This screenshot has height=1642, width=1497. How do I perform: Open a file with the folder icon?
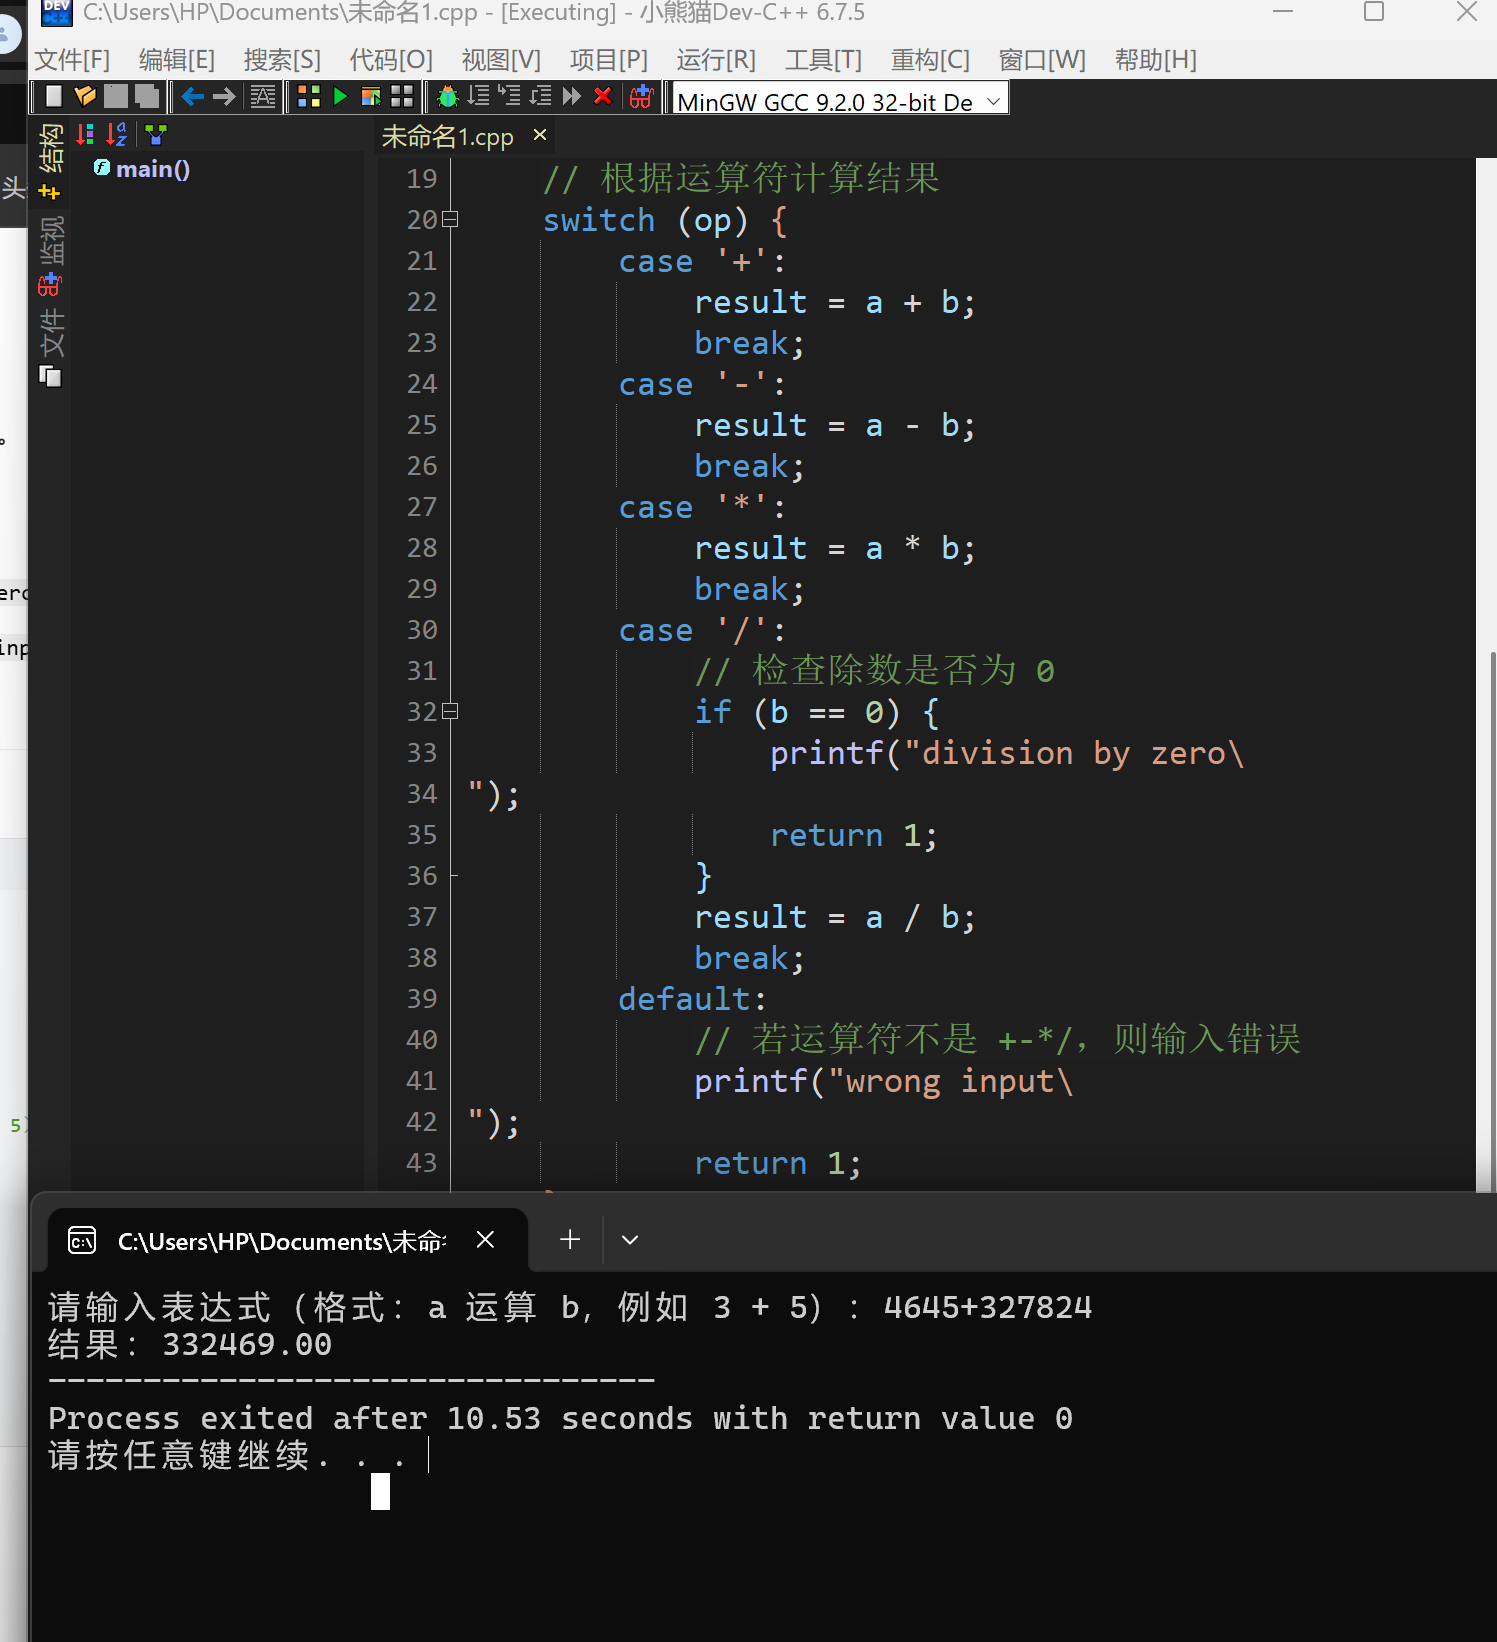85,96
